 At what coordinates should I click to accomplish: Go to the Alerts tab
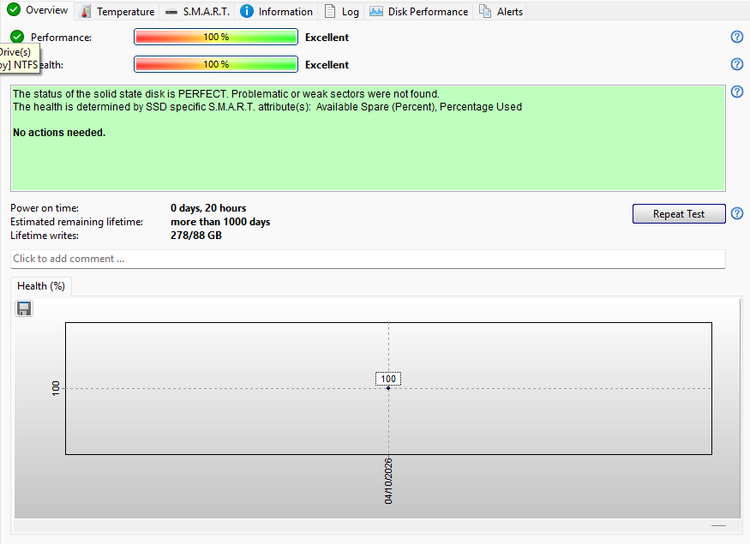click(500, 11)
